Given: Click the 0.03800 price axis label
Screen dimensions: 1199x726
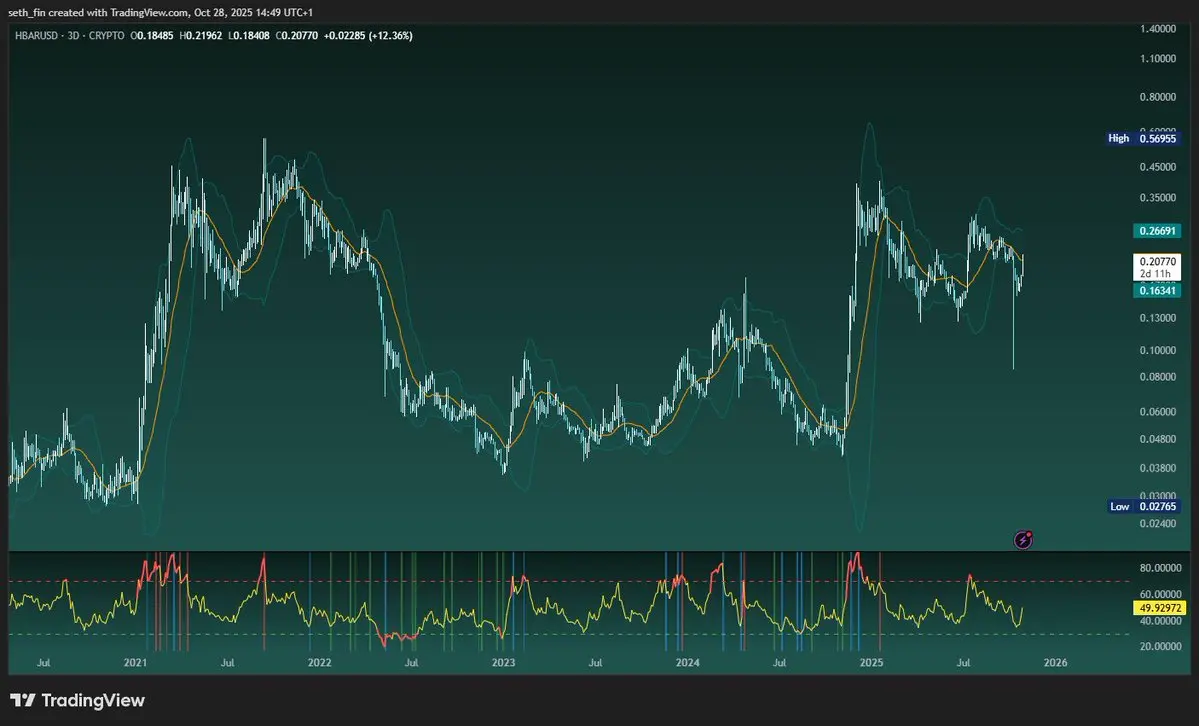Looking at the screenshot, I should [1158, 468].
